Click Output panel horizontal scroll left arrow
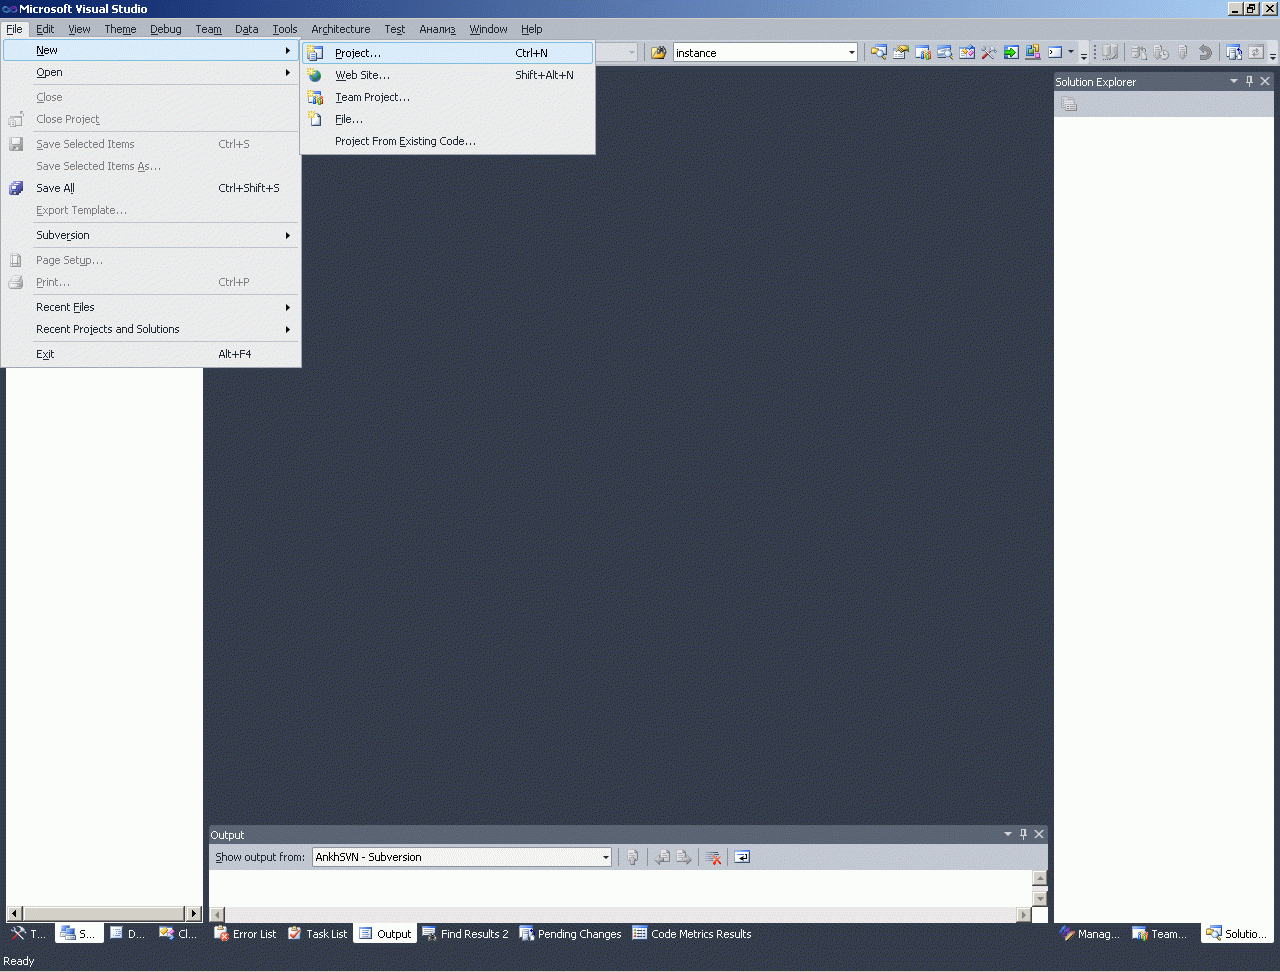Screen dimensions: 1280x972 [217, 914]
